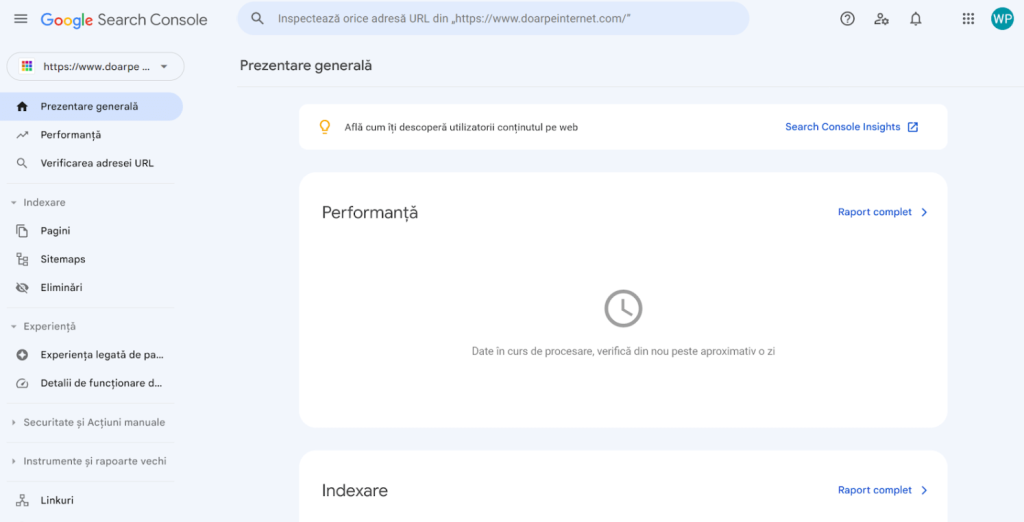Click the crossed-eye icon for Eliminări
This screenshot has height=522, width=1024.
(22, 287)
